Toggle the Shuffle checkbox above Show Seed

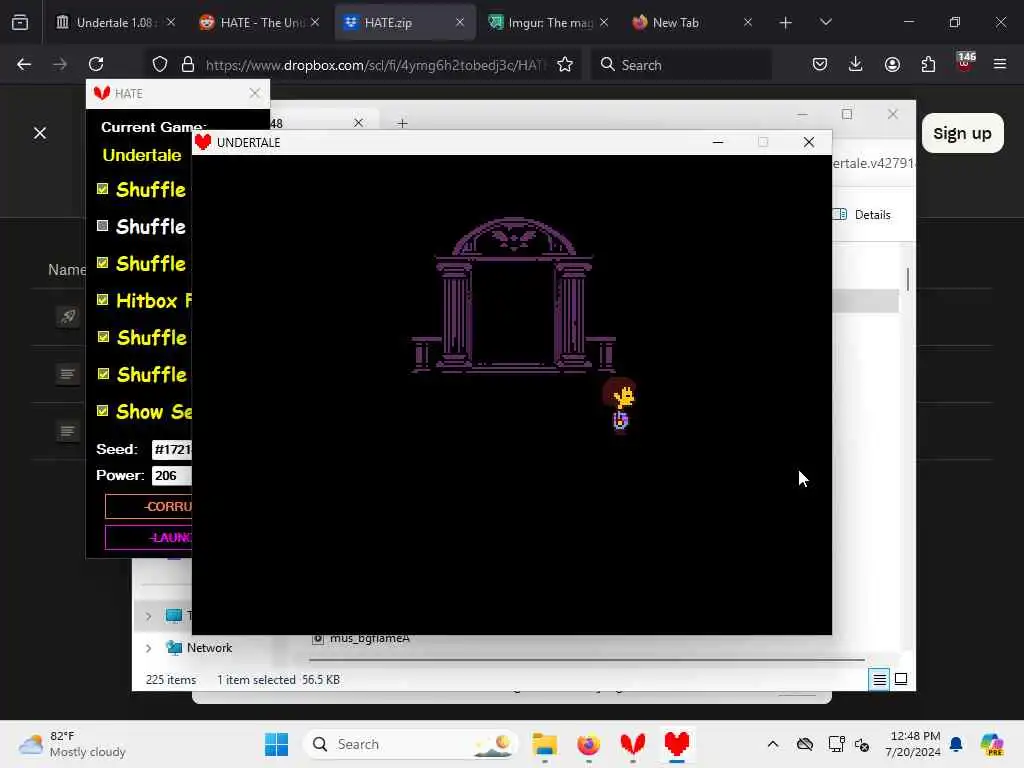(103, 374)
